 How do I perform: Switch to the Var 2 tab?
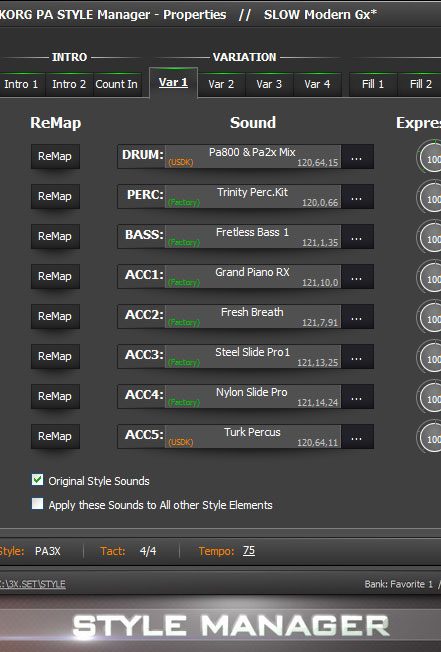click(221, 84)
